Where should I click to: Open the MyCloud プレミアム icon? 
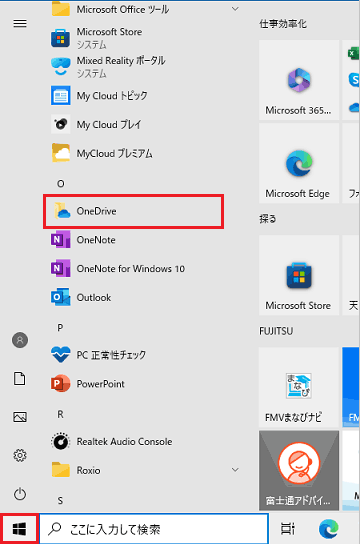(x=61, y=153)
